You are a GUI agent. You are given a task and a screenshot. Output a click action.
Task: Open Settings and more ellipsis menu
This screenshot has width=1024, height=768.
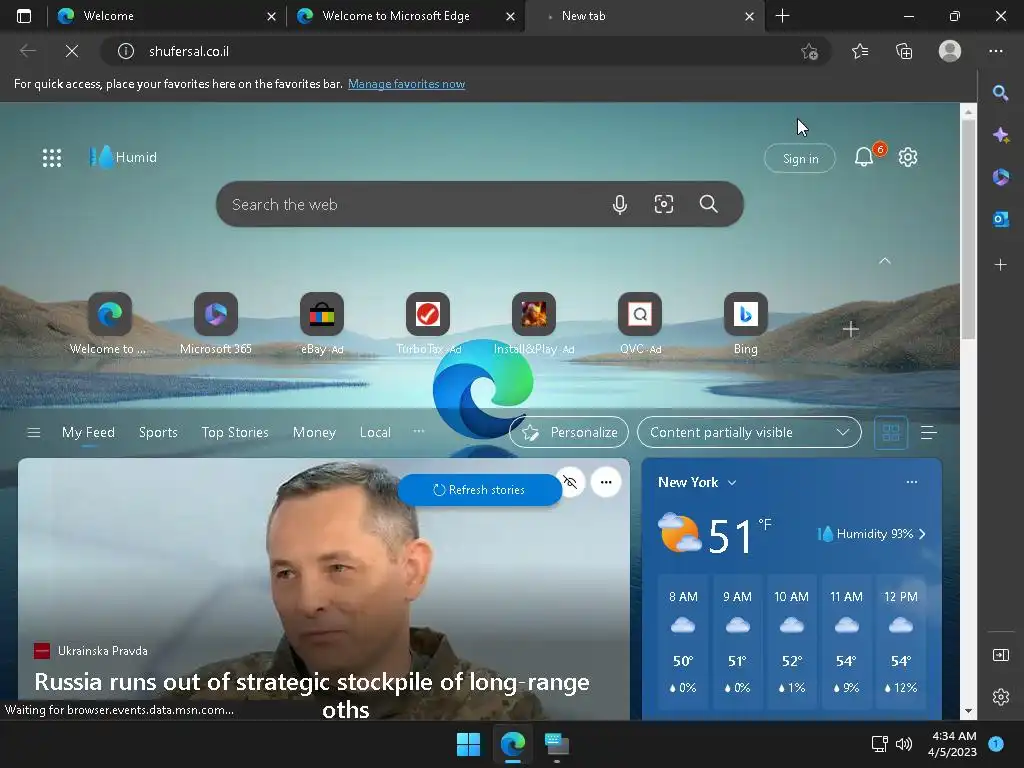tap(995, 51)
